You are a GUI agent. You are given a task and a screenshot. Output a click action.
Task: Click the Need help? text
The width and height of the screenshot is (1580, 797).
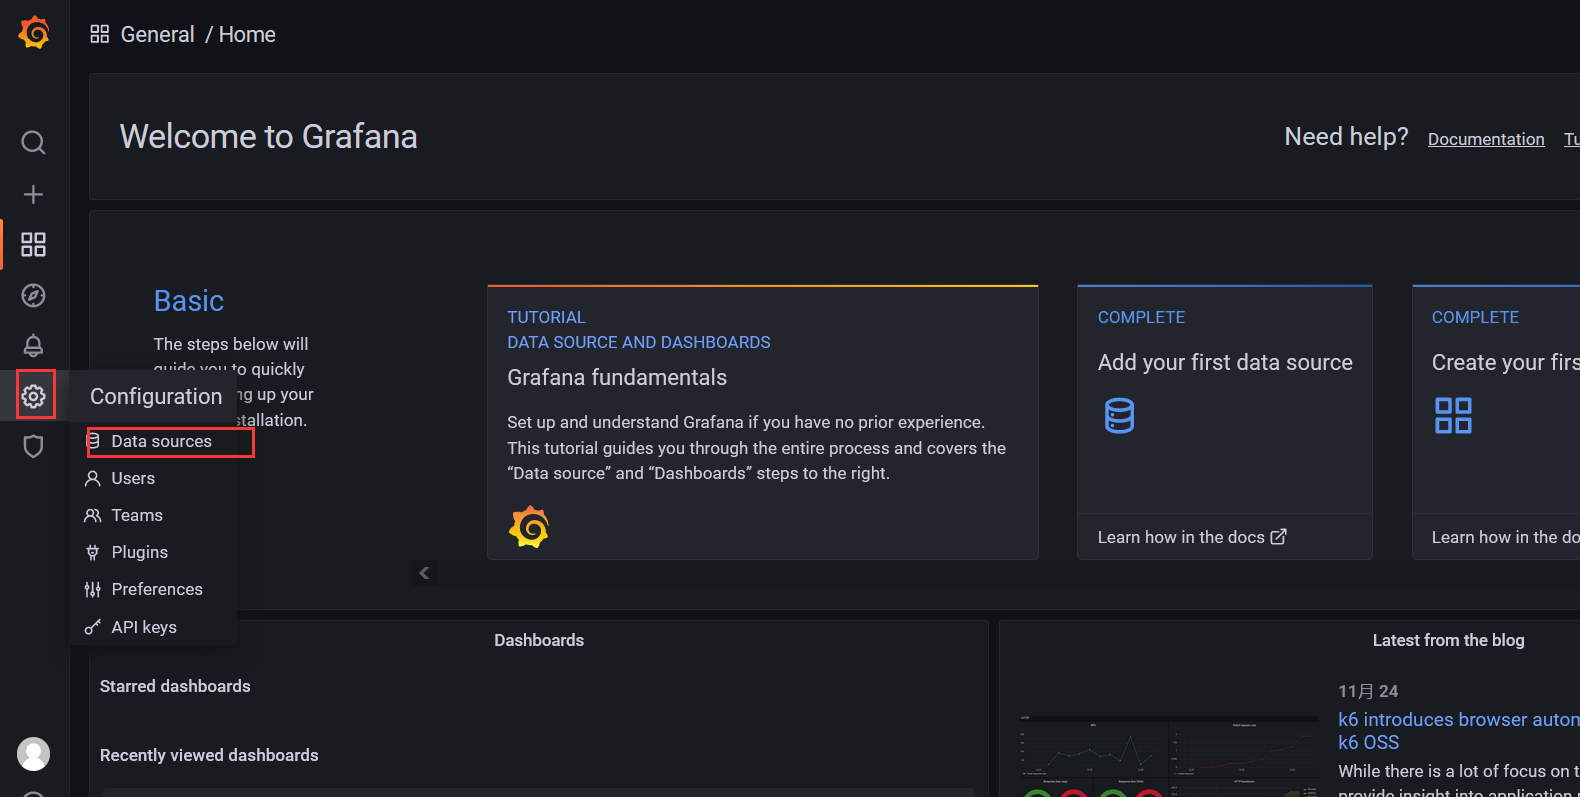(x=1346, y=136)
